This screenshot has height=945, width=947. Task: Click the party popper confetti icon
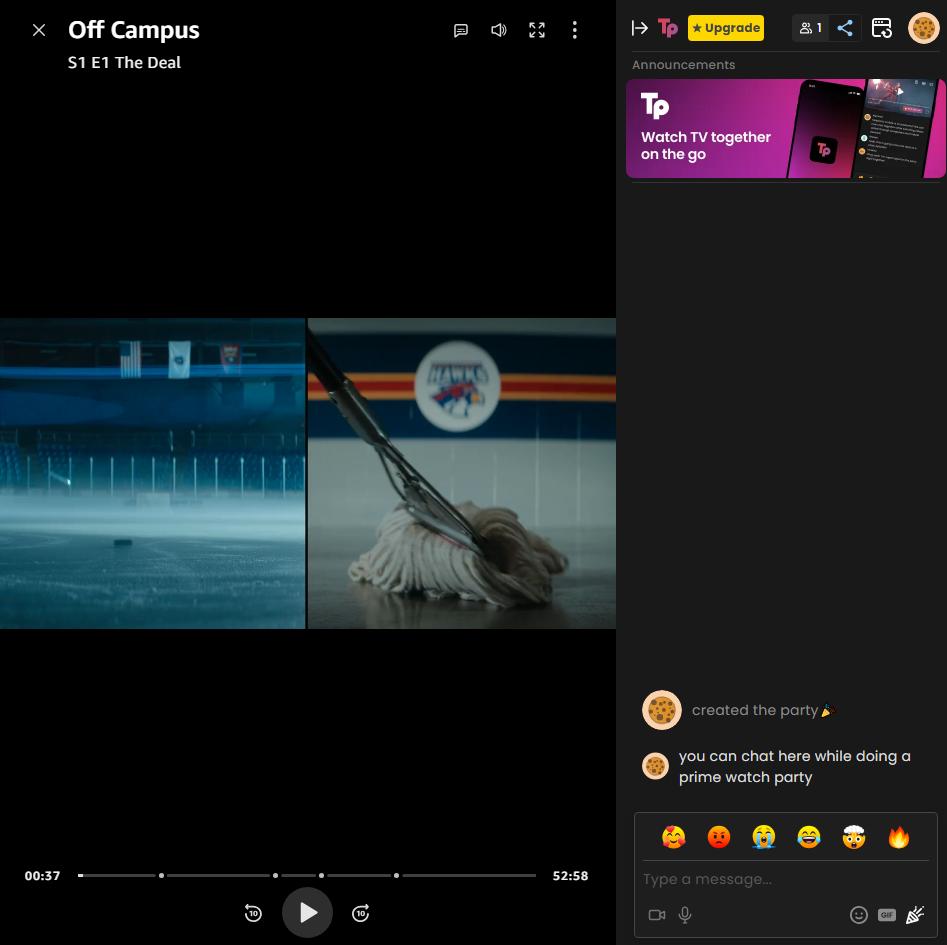click(x=915, y=915)
